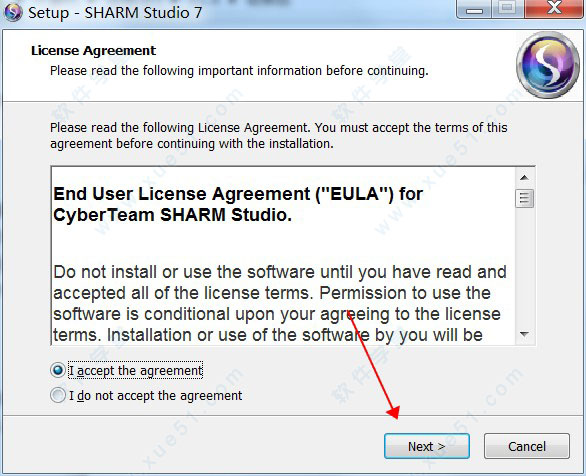Click the EULA scrollbar thumb

coord(524,198)
